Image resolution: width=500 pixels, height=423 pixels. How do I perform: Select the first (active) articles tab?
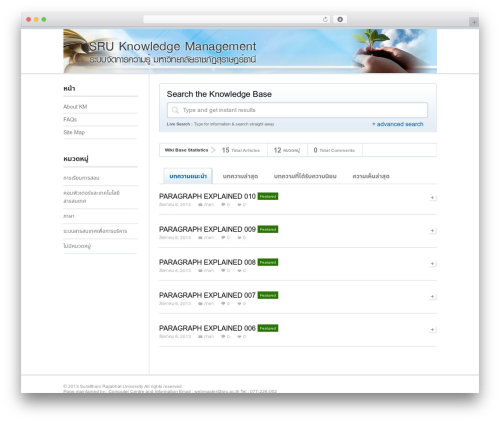click(188, 176)
